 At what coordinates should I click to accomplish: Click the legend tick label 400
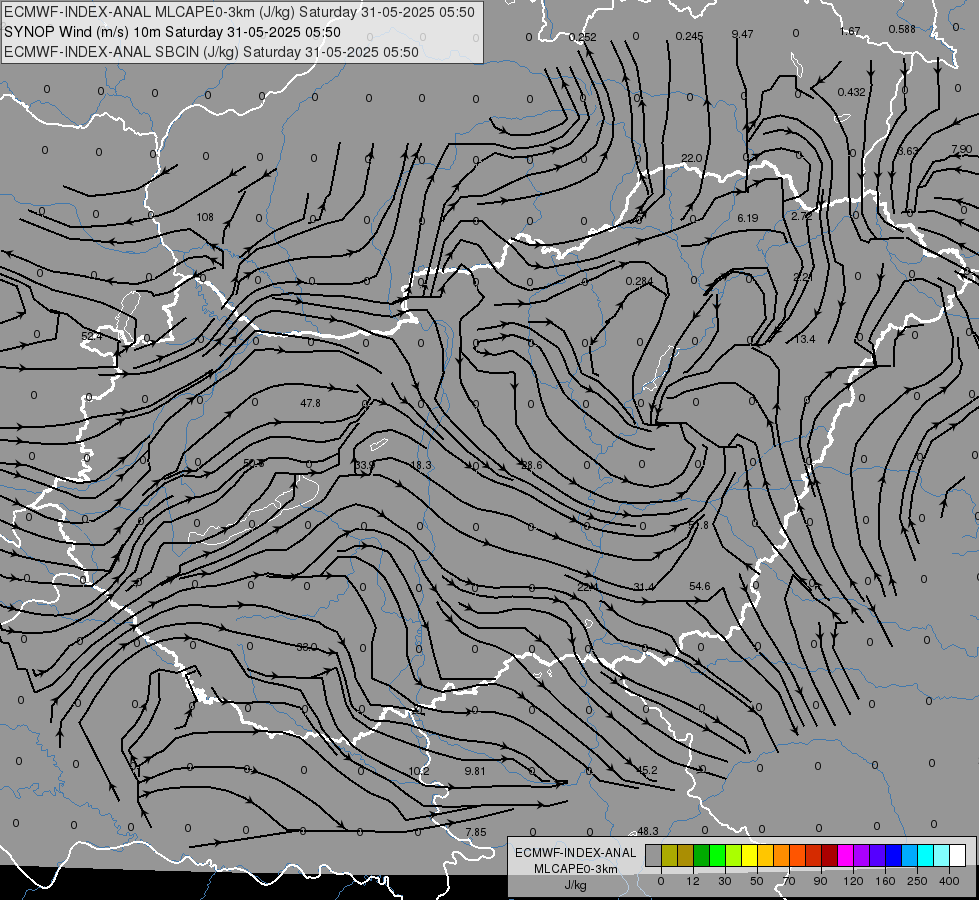click(949, 881)
